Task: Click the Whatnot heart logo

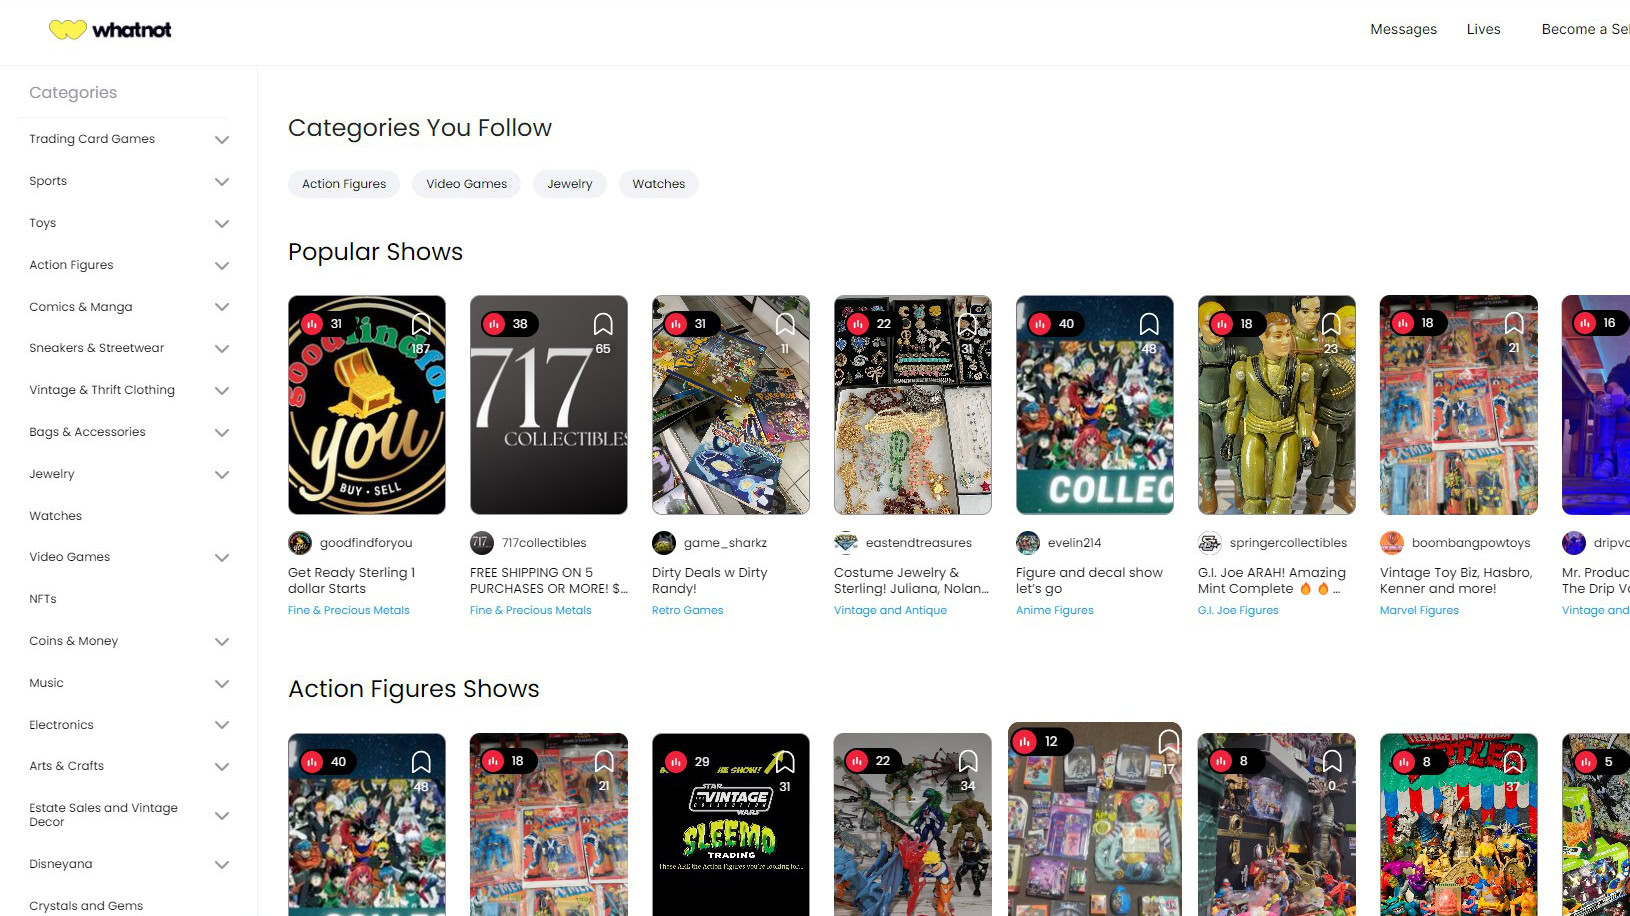Action: point(68,30)
